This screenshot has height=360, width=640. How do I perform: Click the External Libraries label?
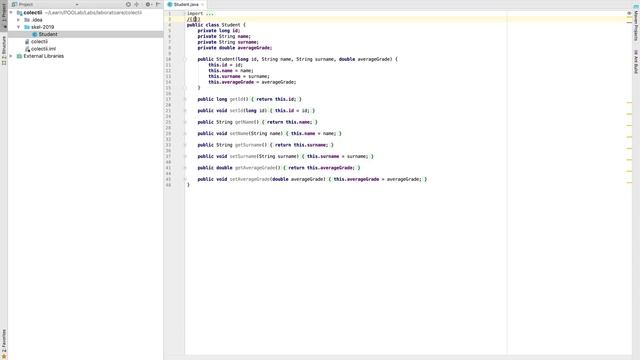coord(44,56)
